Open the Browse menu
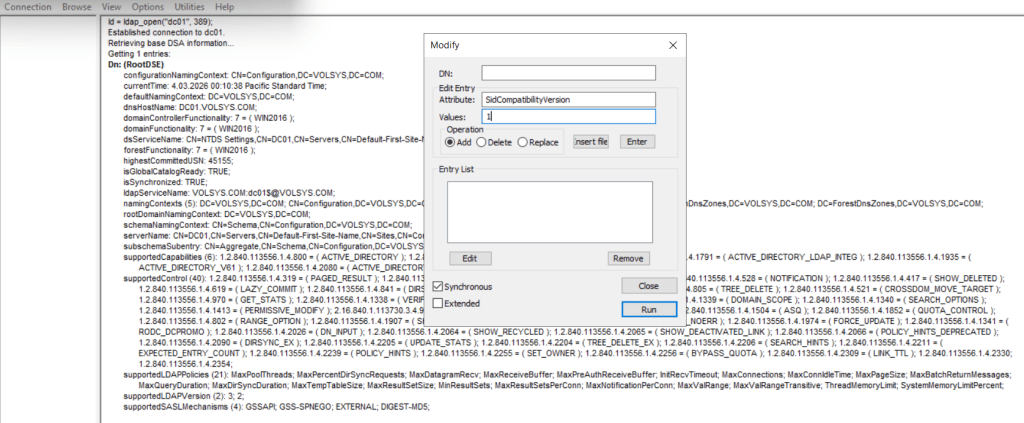This screenshot has height=423, width=1024. (76, 6)
